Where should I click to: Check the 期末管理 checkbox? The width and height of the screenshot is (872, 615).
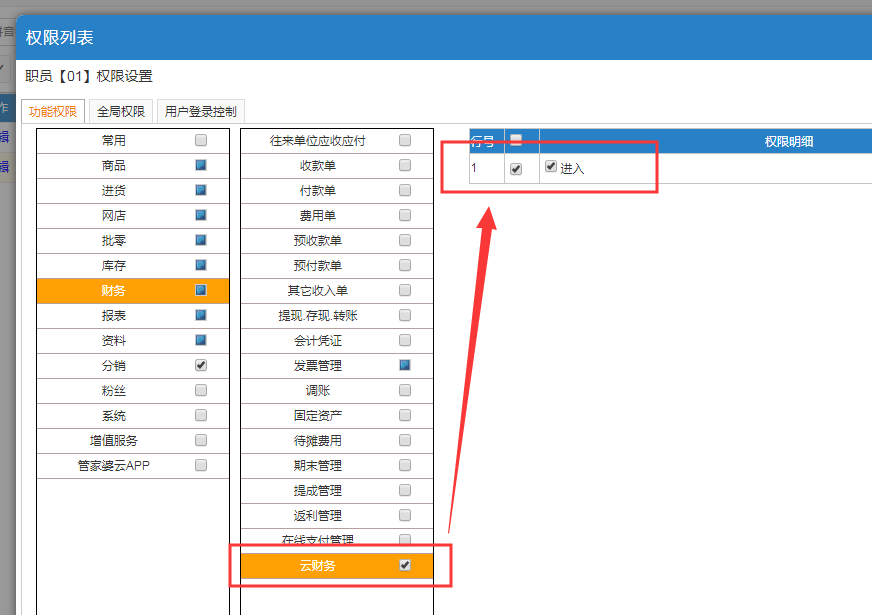click(405, 465)
